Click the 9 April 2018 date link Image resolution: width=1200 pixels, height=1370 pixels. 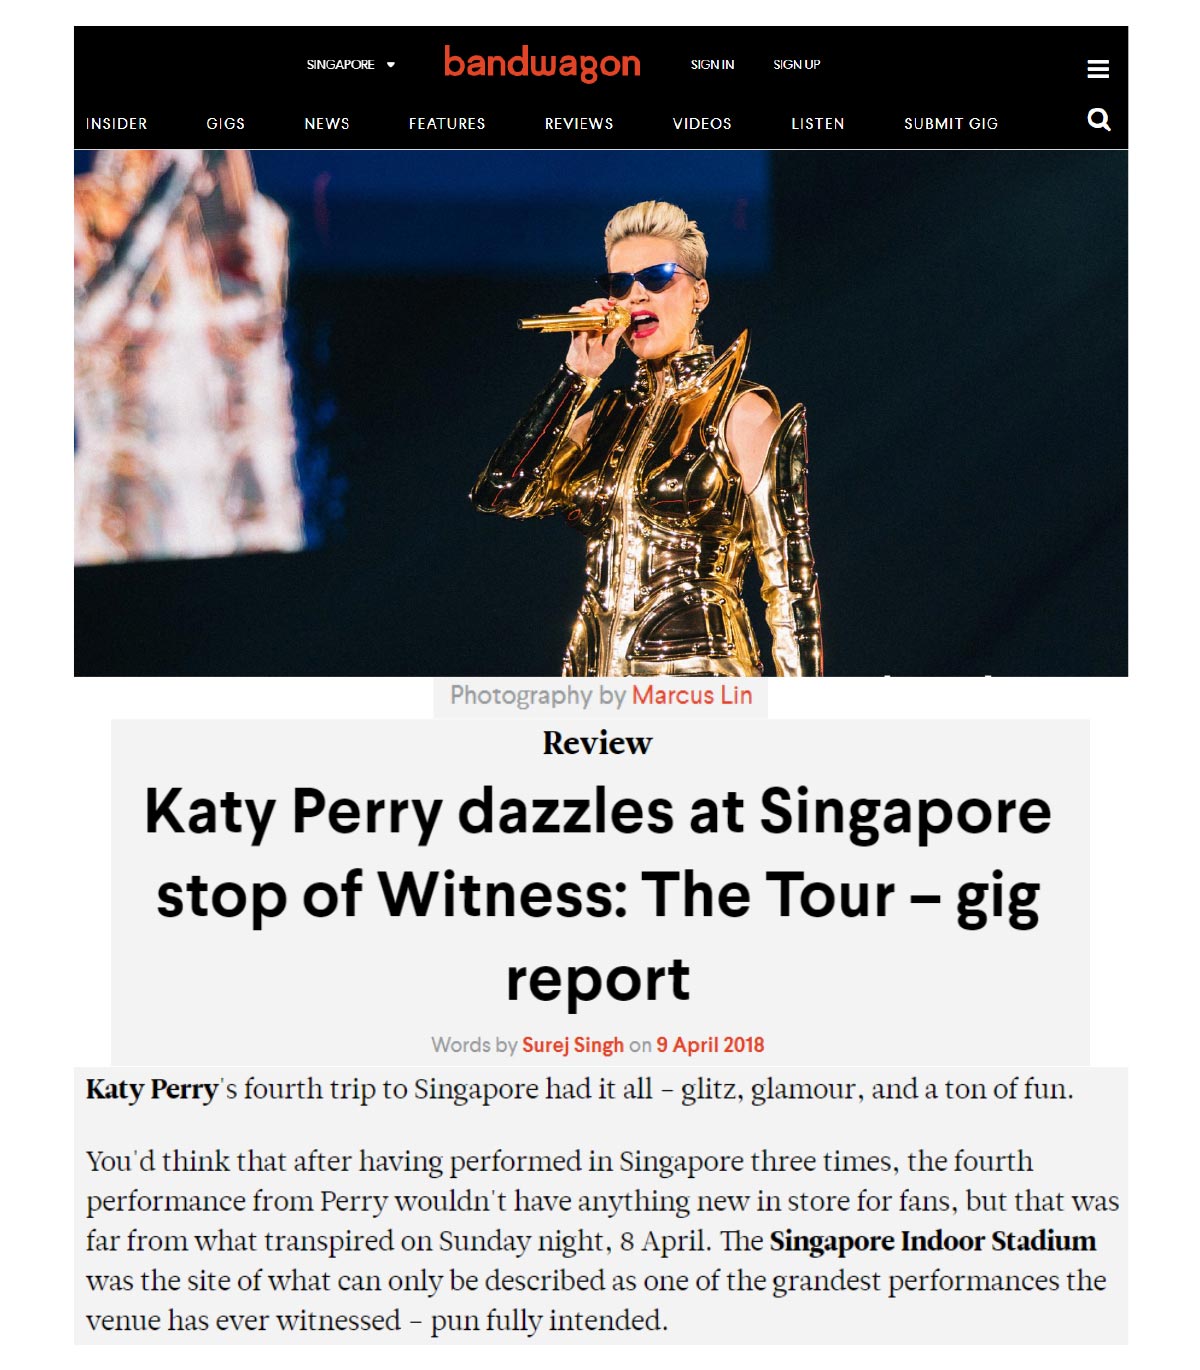(710, 1045)
